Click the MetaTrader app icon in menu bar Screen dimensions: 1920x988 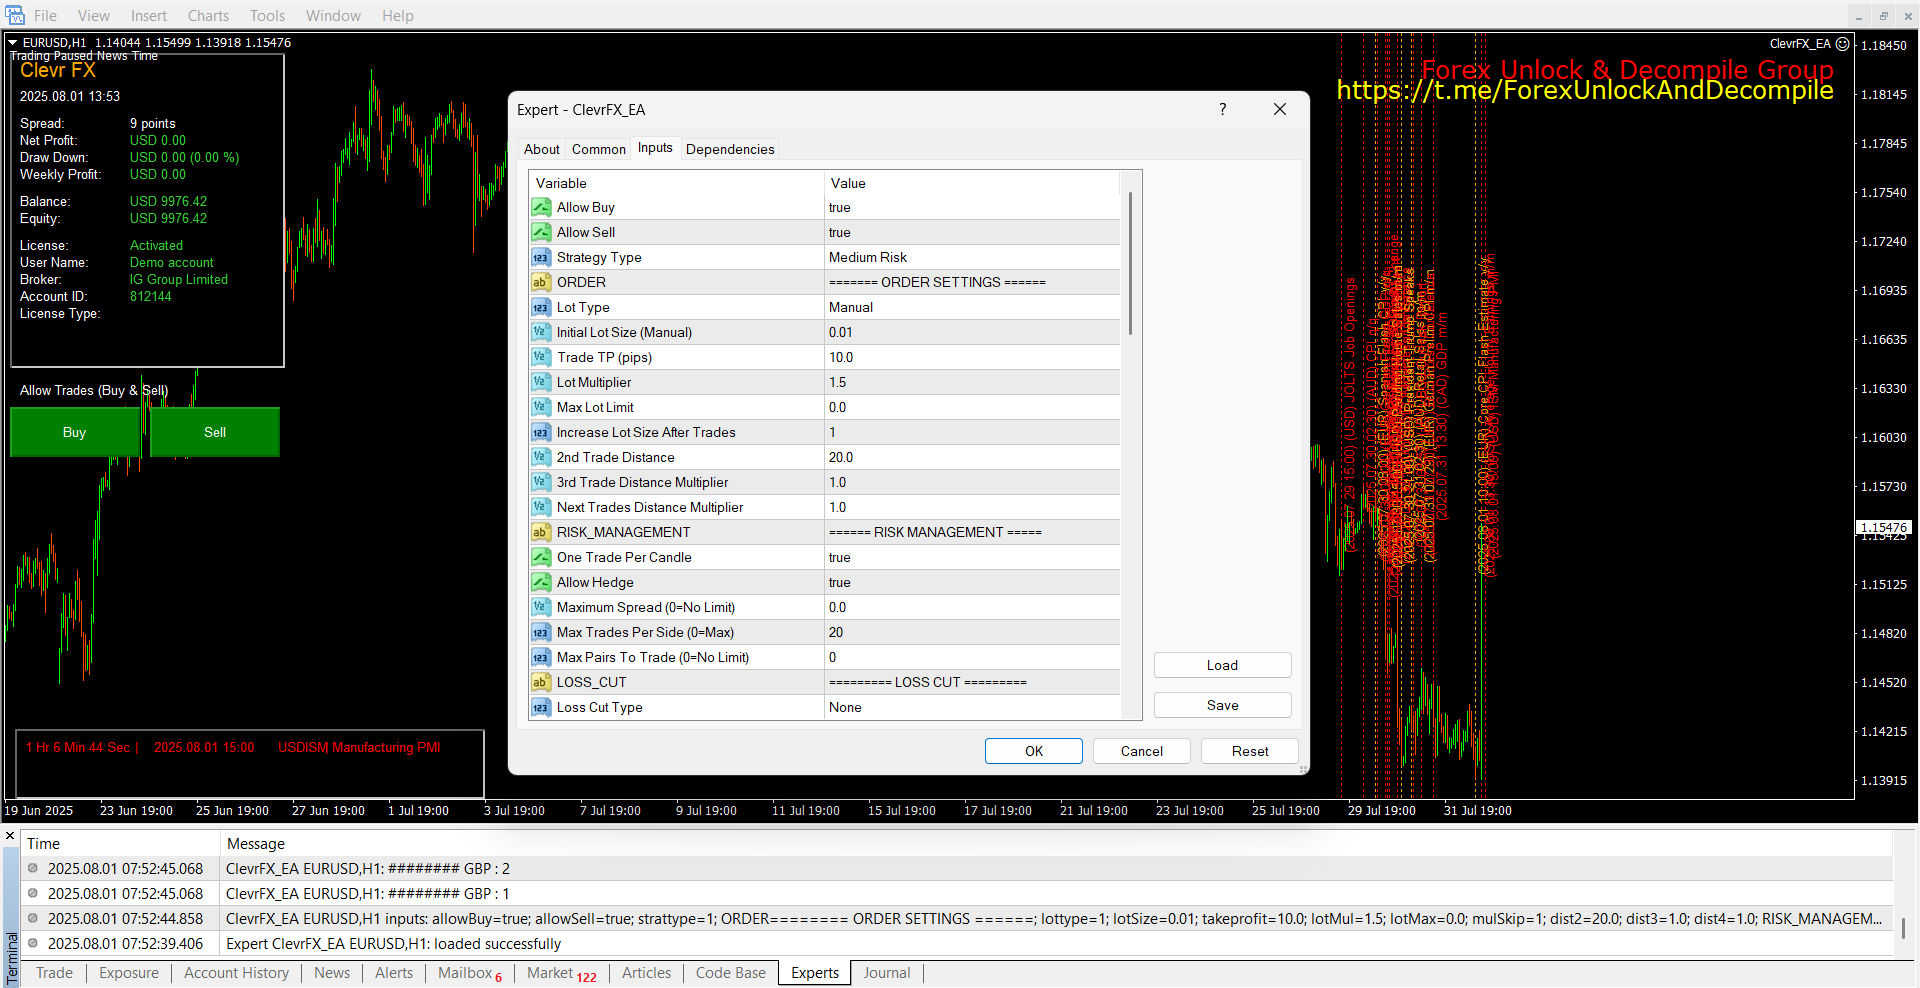tap(15, 15)
